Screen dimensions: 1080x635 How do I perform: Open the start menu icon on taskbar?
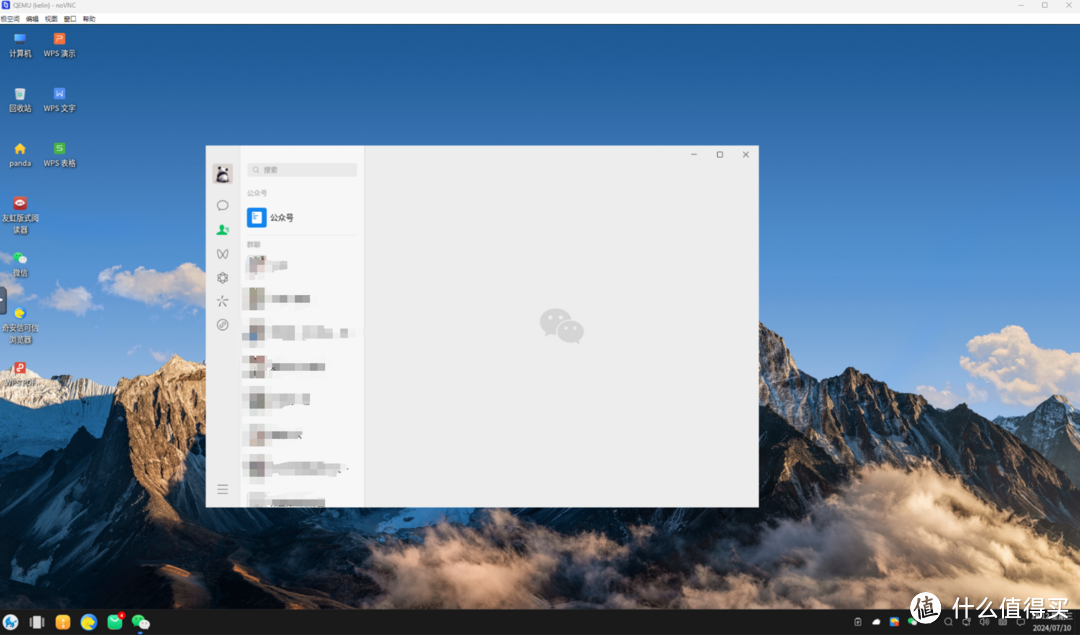tap(10, 623)
